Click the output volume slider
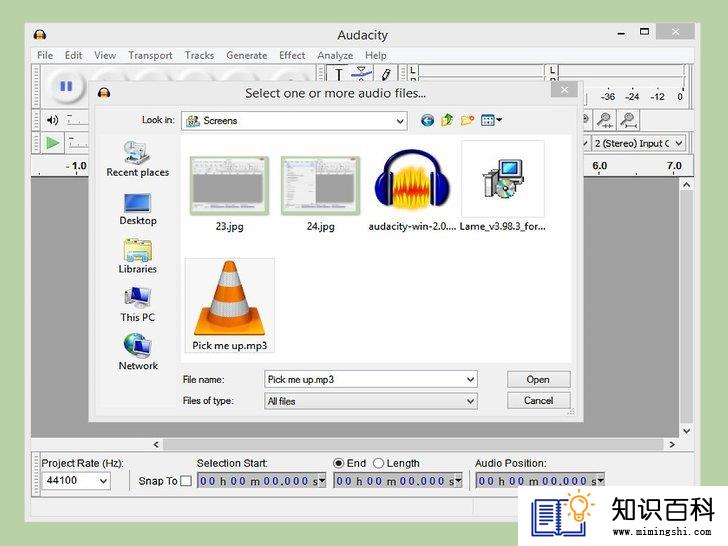 coord(77,120)
